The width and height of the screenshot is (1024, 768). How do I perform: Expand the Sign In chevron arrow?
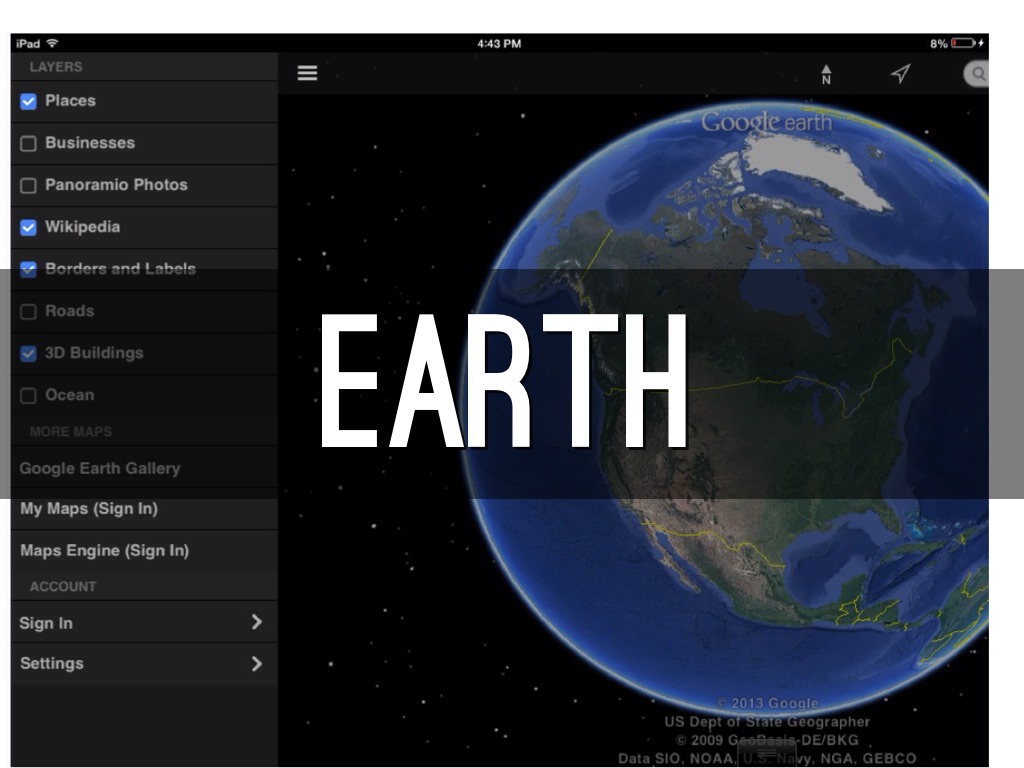point(256,622)
